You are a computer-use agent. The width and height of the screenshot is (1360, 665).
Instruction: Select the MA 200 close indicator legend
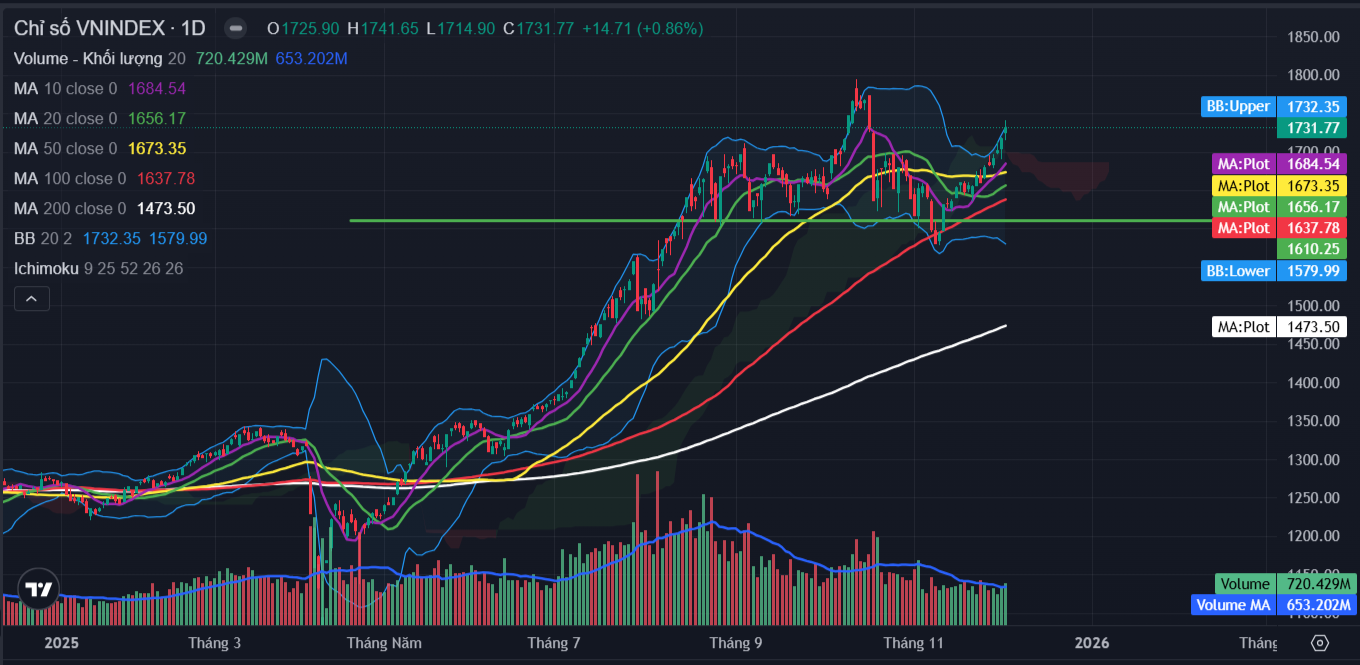[x=70, y=209]
